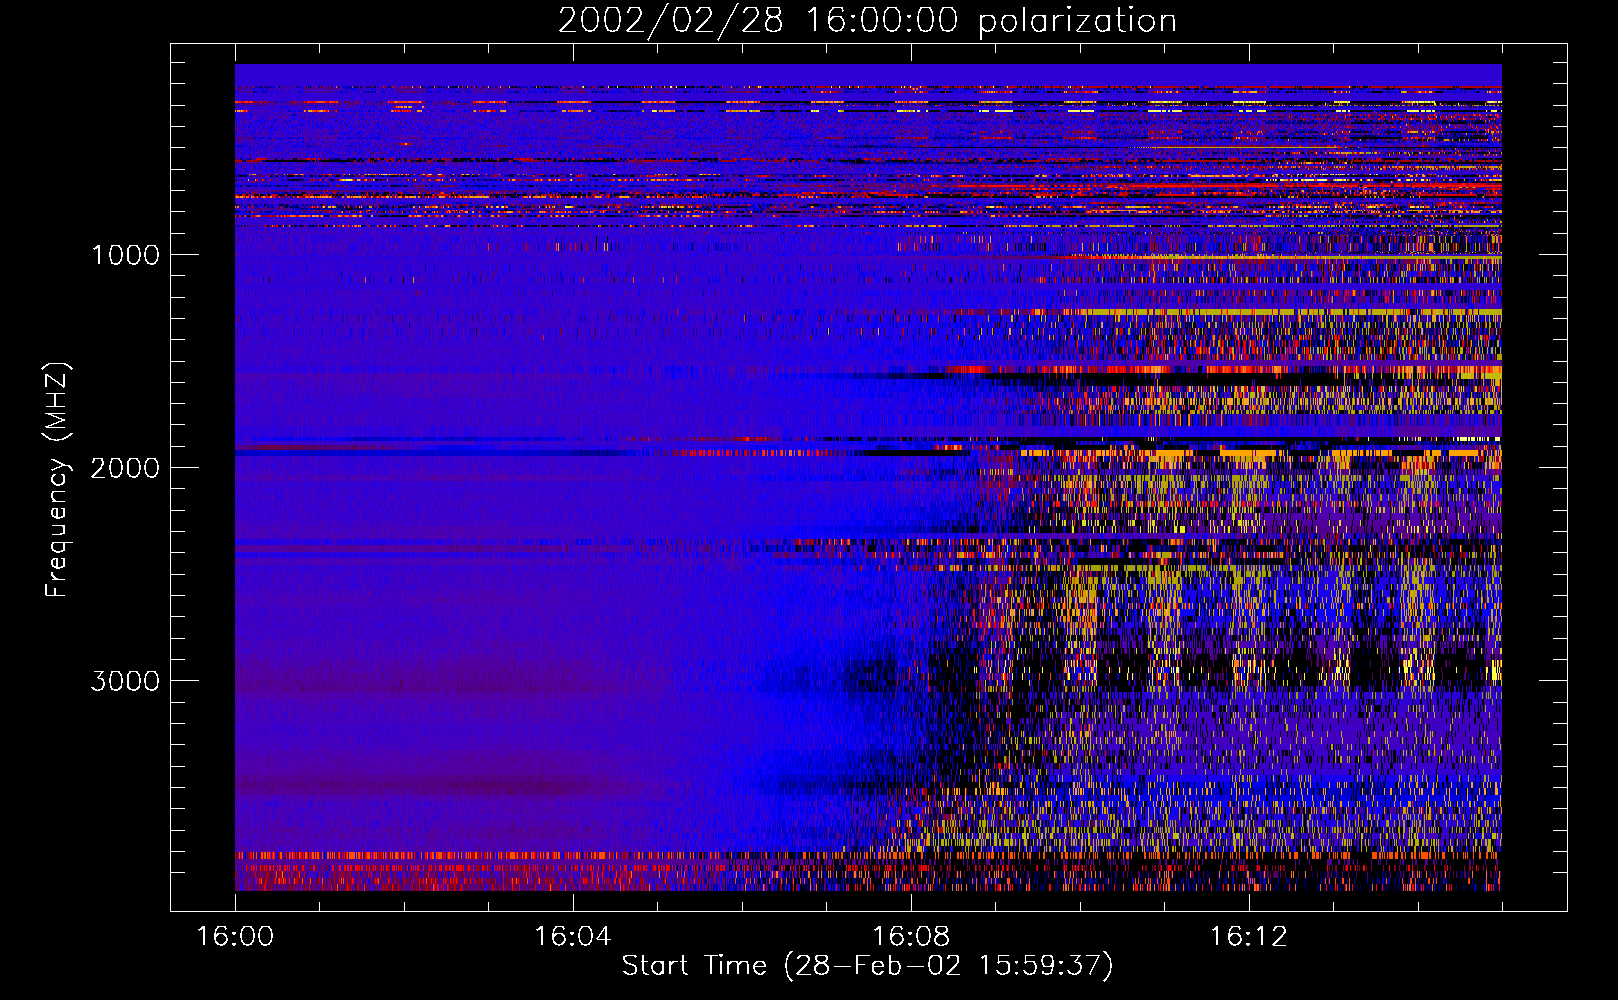The image size is (1618, 1000).
Task: Select the 1000 frequency tick label
Action: [125, 254]
